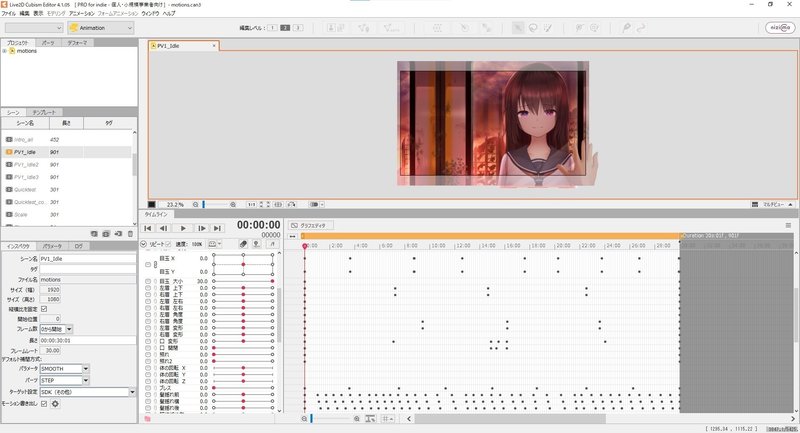Screen dimensions: 800x433
Task: Click the new scene icon in scene list
Action: click(94, 234)
